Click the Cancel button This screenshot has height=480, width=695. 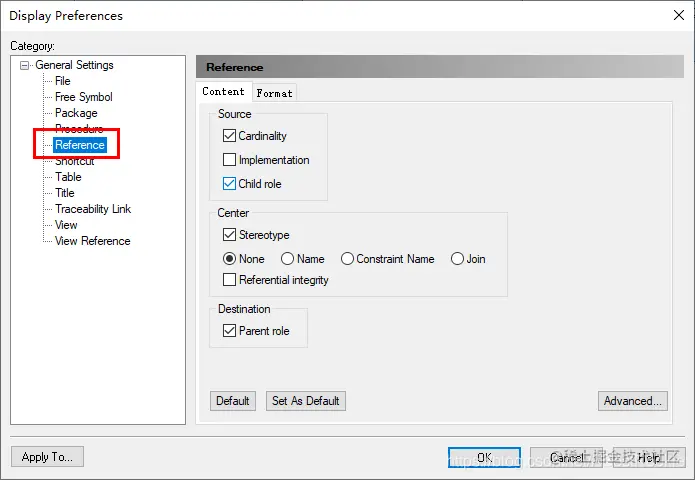(x=566, y=457)
